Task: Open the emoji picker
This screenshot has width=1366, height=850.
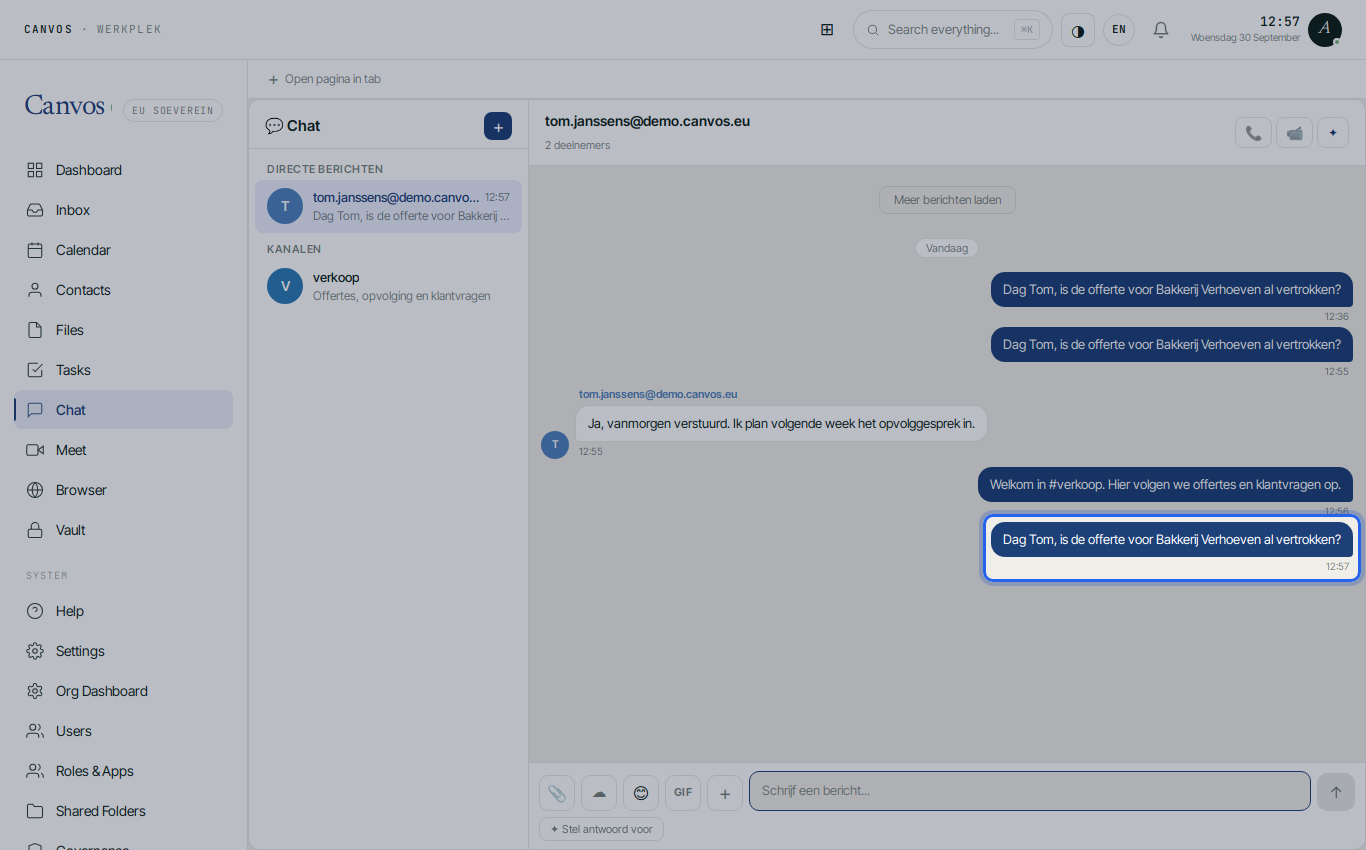Action: 641,793
